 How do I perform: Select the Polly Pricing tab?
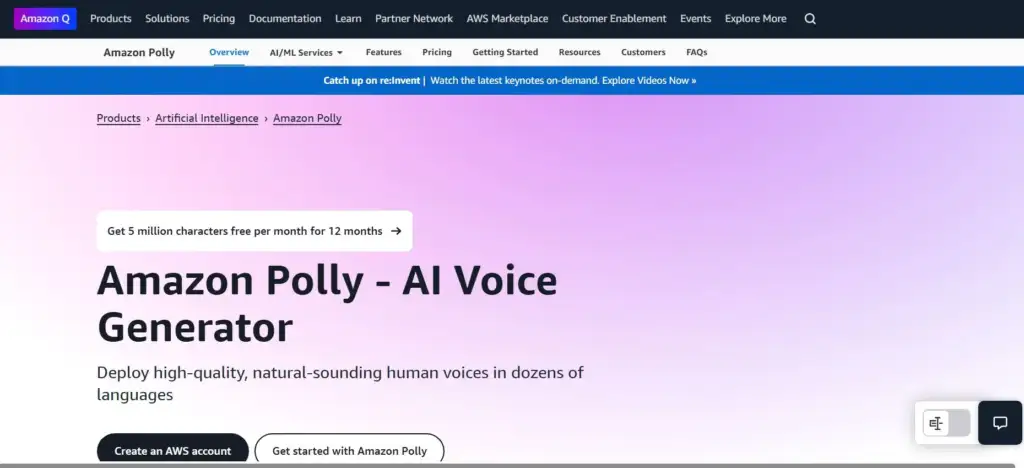[x=437, y=52]
